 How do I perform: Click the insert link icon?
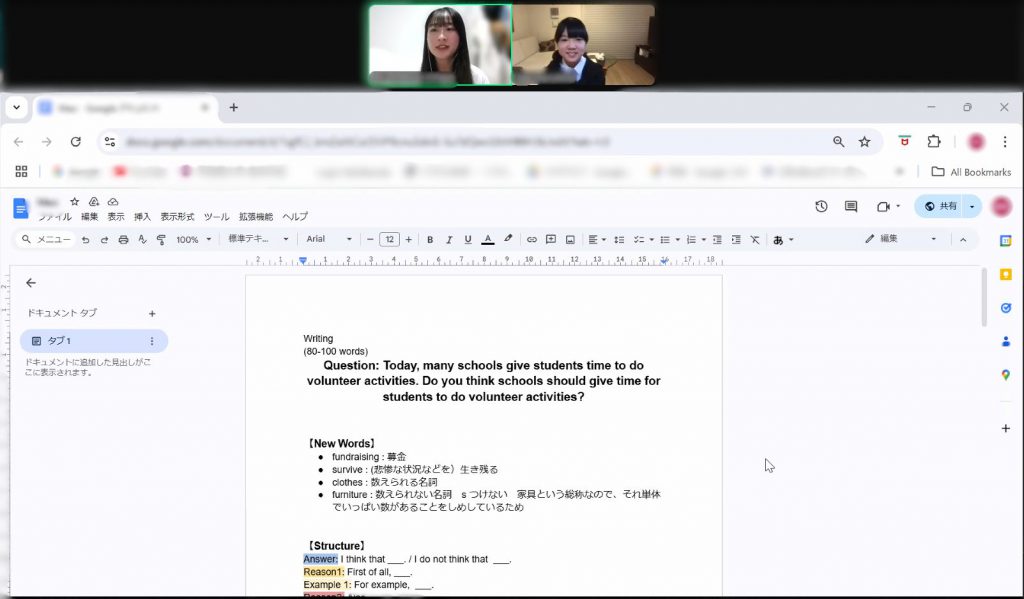532,240
